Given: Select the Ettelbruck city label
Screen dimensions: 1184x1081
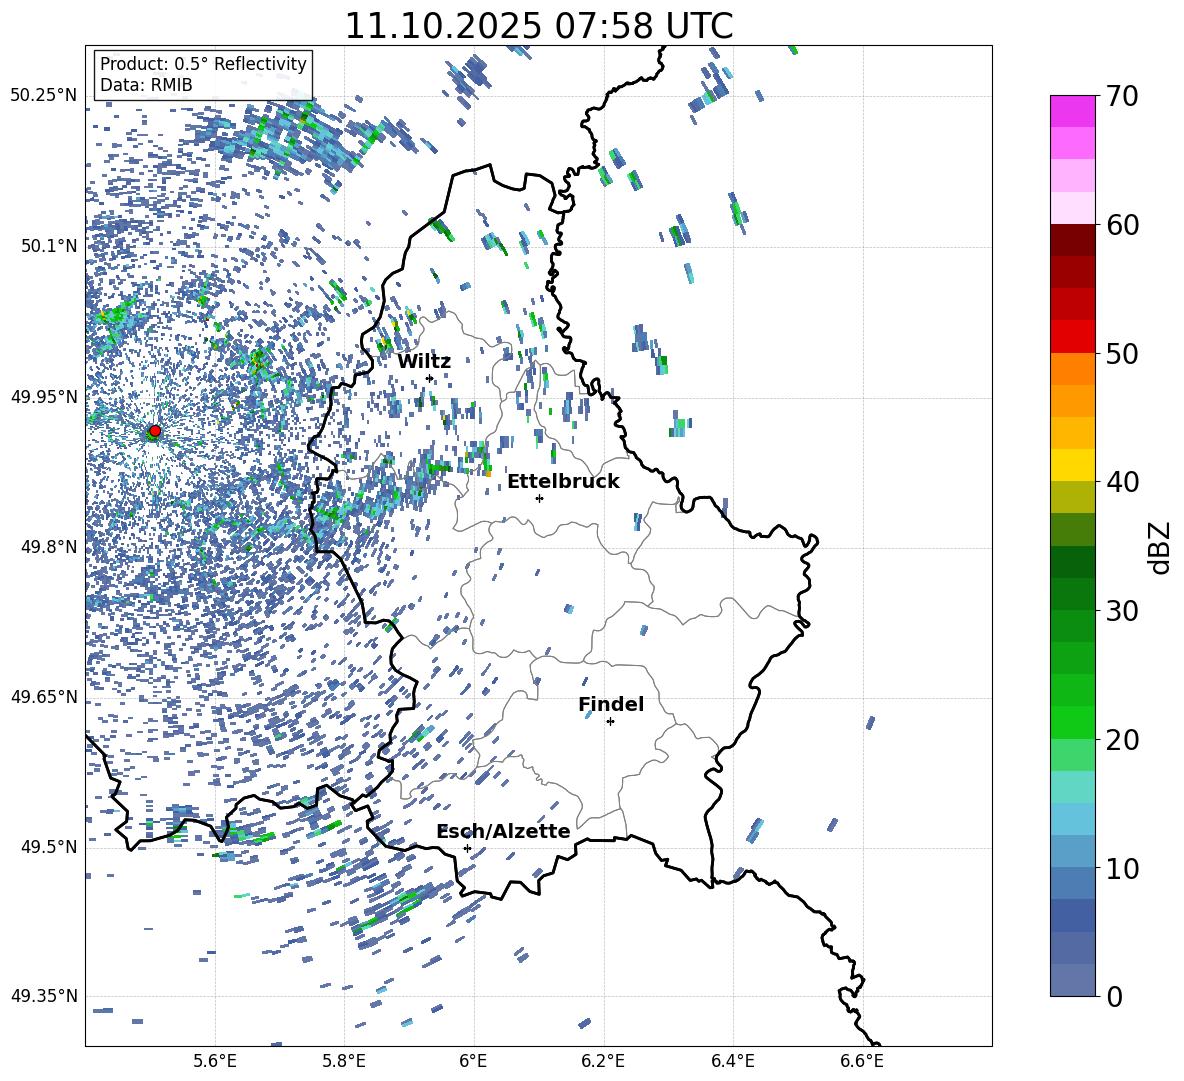Looking at the screenshot, I should [x=563, y=481].
